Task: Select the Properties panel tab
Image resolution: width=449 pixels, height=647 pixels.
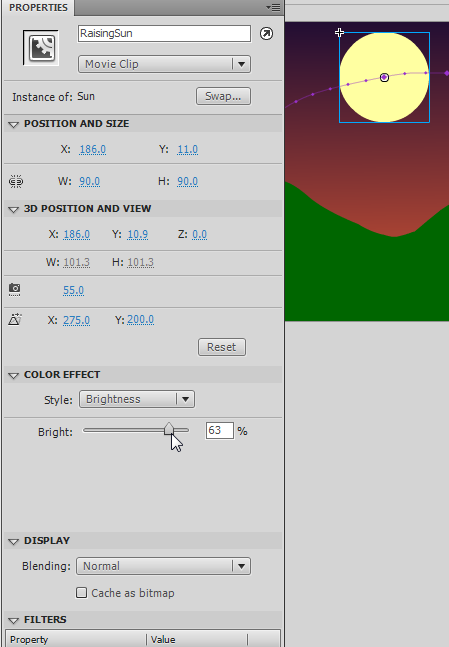Action: [38, 8]
